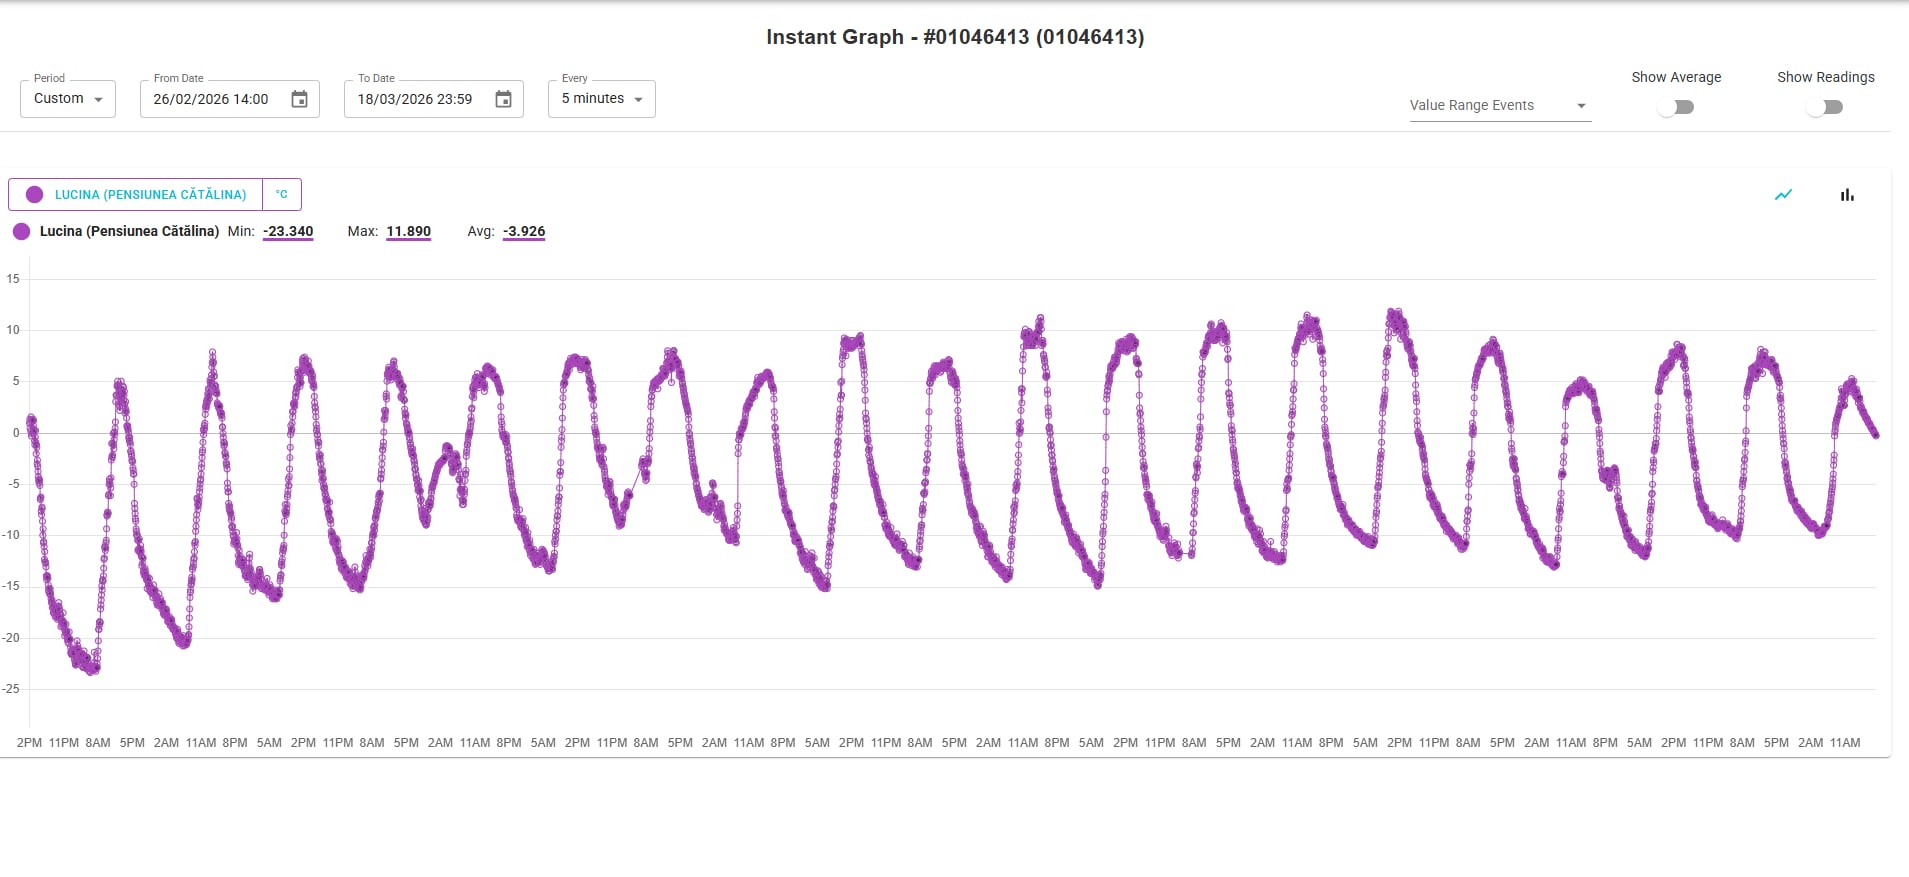Click the purple legend dot beside Lucina
Image resolution: width=1909 pixels, height=877 pixels.
pyautogui.click(x=21, y=231)
